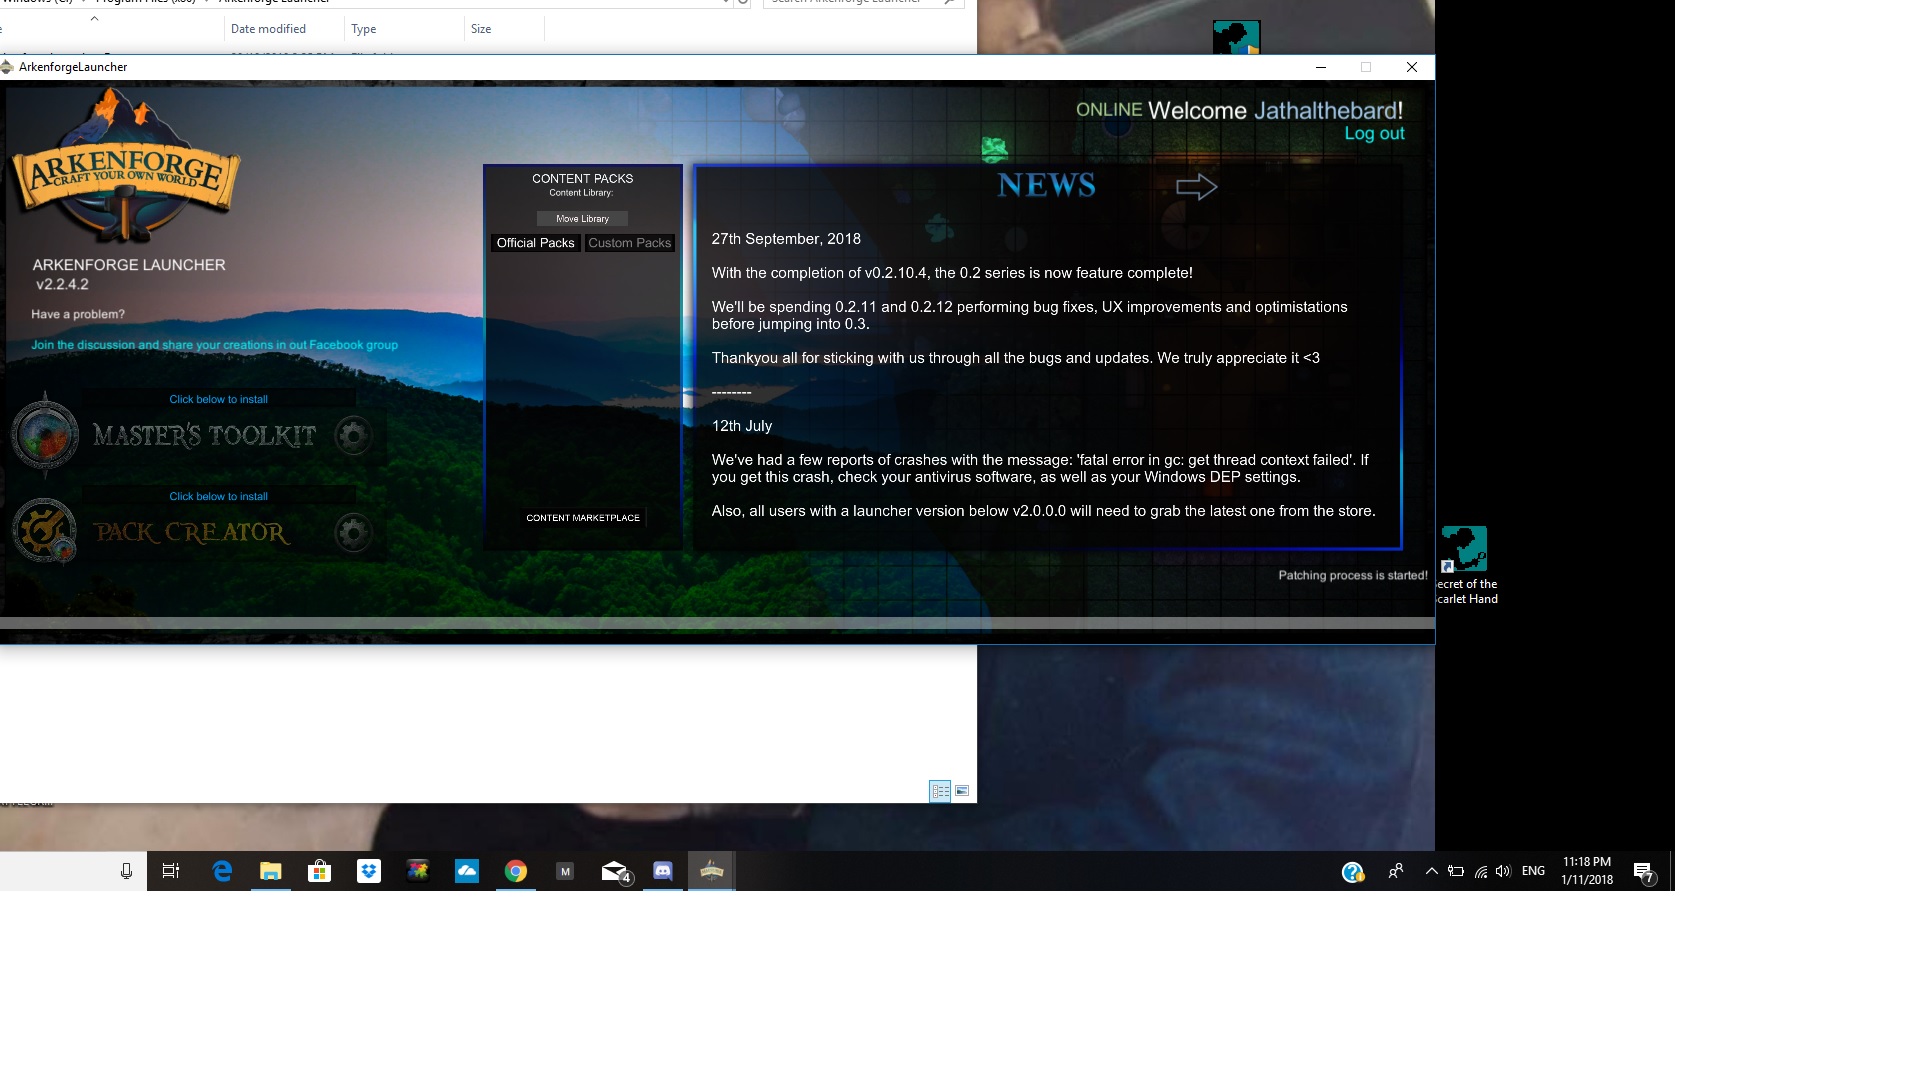
Task: Show hidden system tray icons
Action: pyautogui.click(x=1431, y=871)
